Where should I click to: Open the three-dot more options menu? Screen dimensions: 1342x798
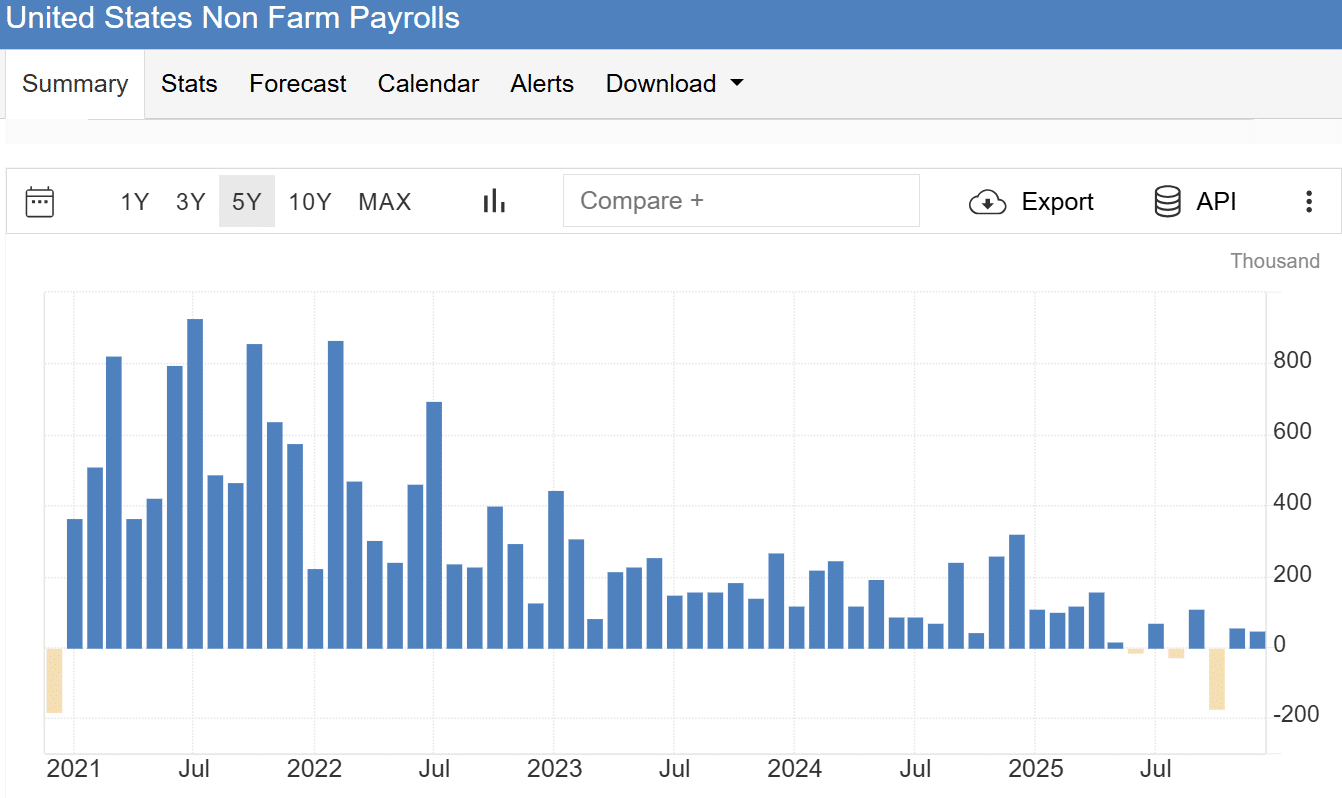1308,202
